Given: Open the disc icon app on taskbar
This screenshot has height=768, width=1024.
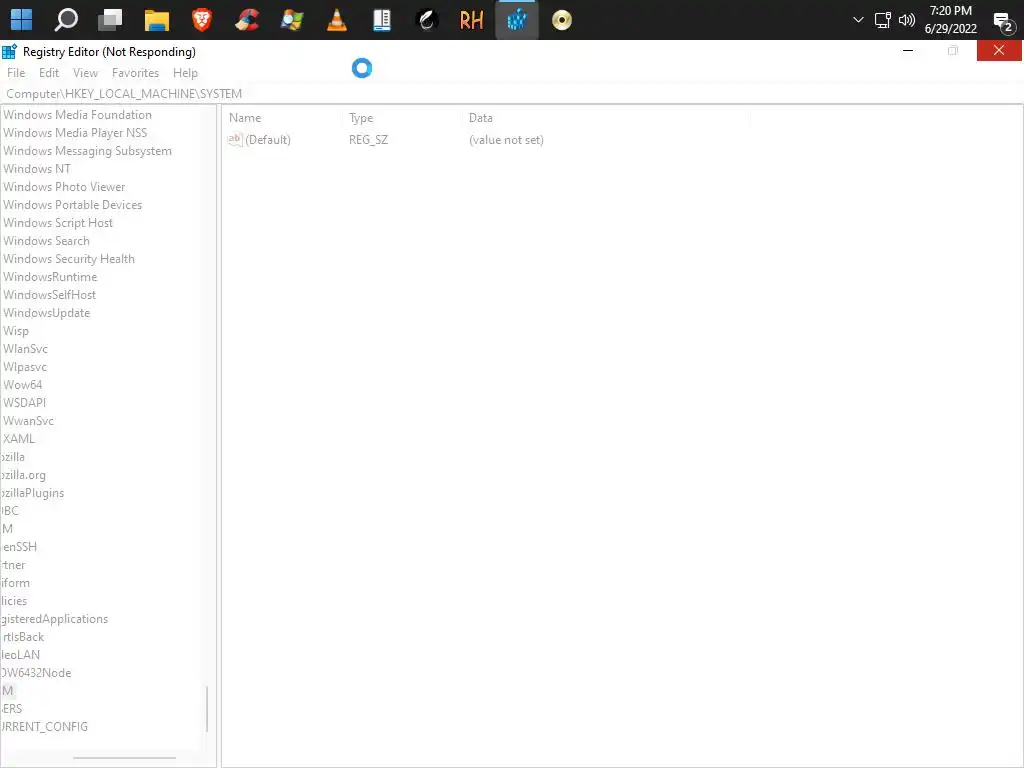Looking at the screenshot, I should [x=562, y=20].
